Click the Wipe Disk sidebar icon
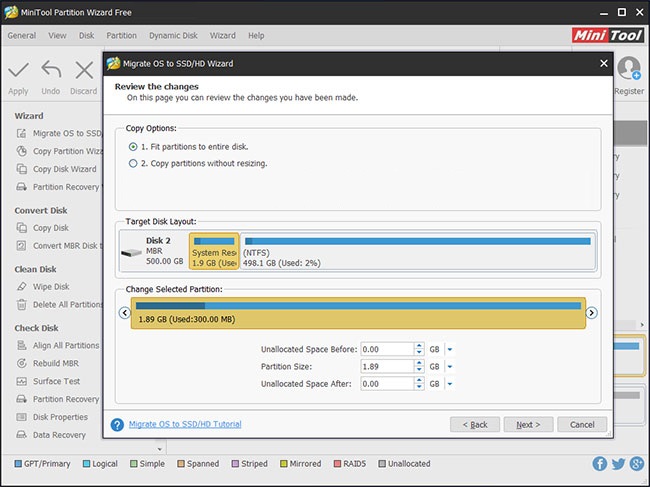 click(23, 287)
